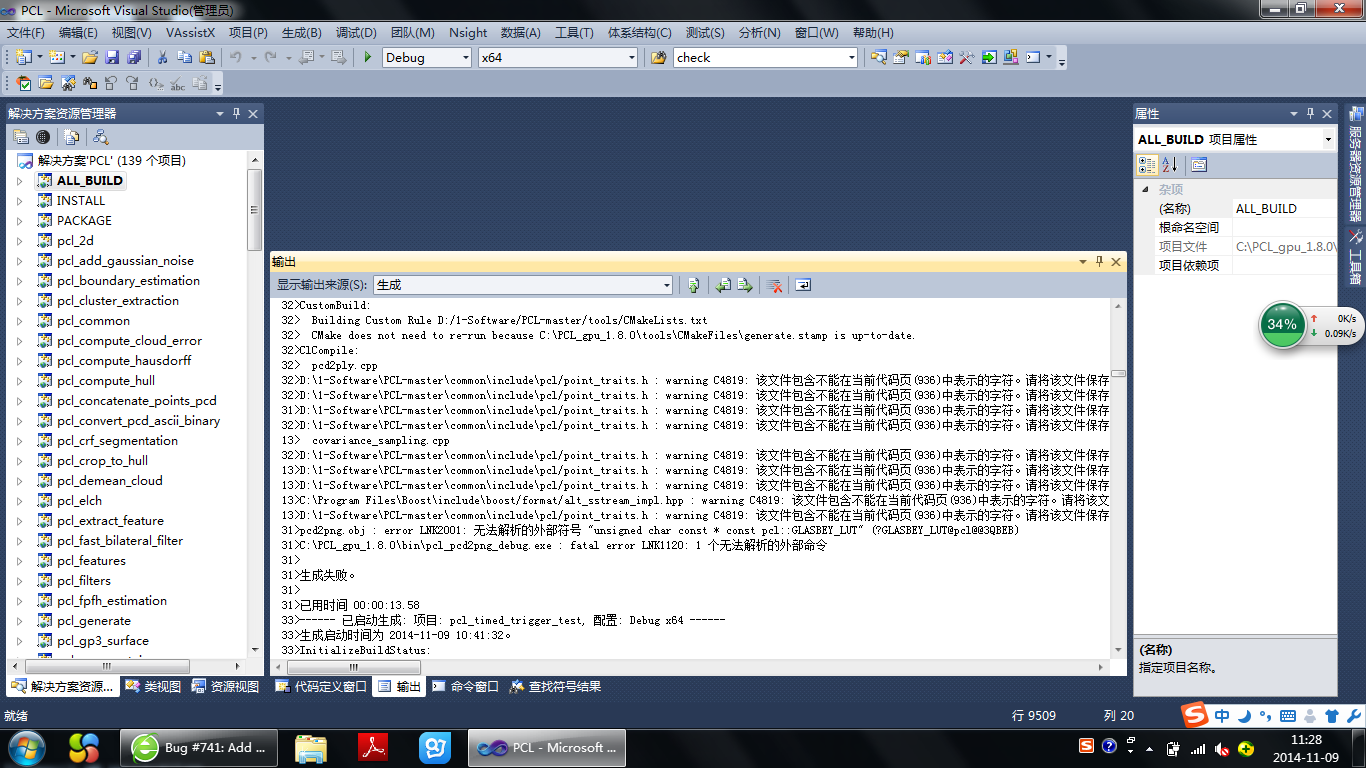Toggle the auto-hide pin of Solution Explorer
This screenshot has width=1366, height=768.
point(236,114)
